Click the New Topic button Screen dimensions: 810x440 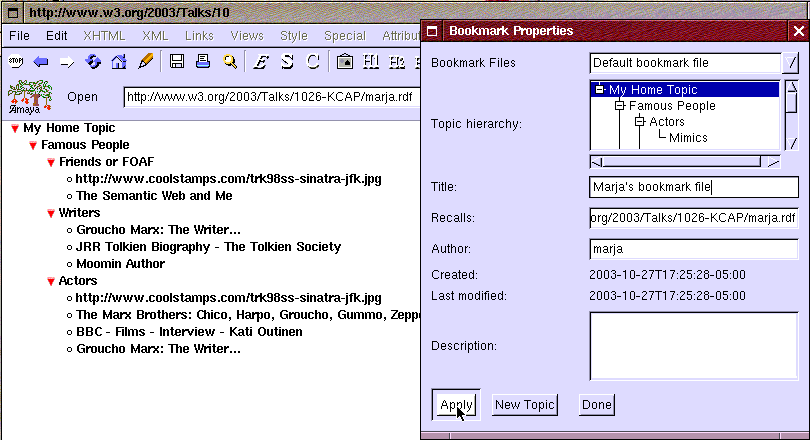[524, 405]
